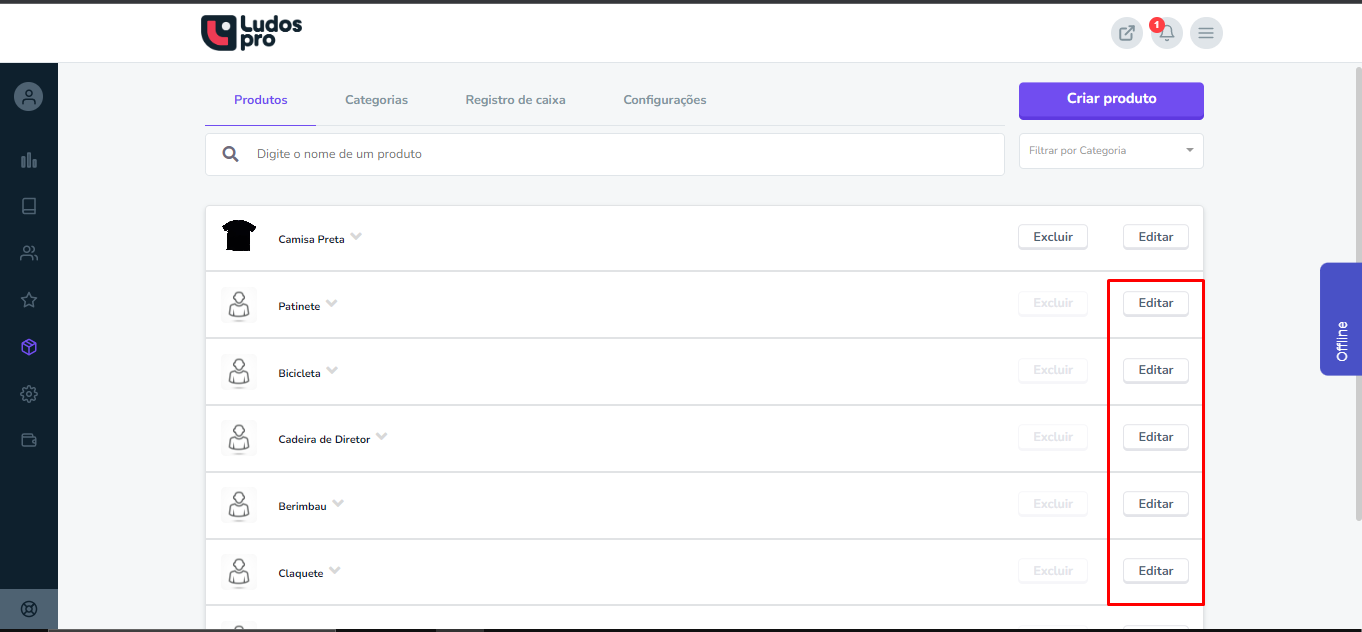Viewport: 1362px width, 632px height.
Task: Click the LudosPro logo
Action: coord(251,33)
